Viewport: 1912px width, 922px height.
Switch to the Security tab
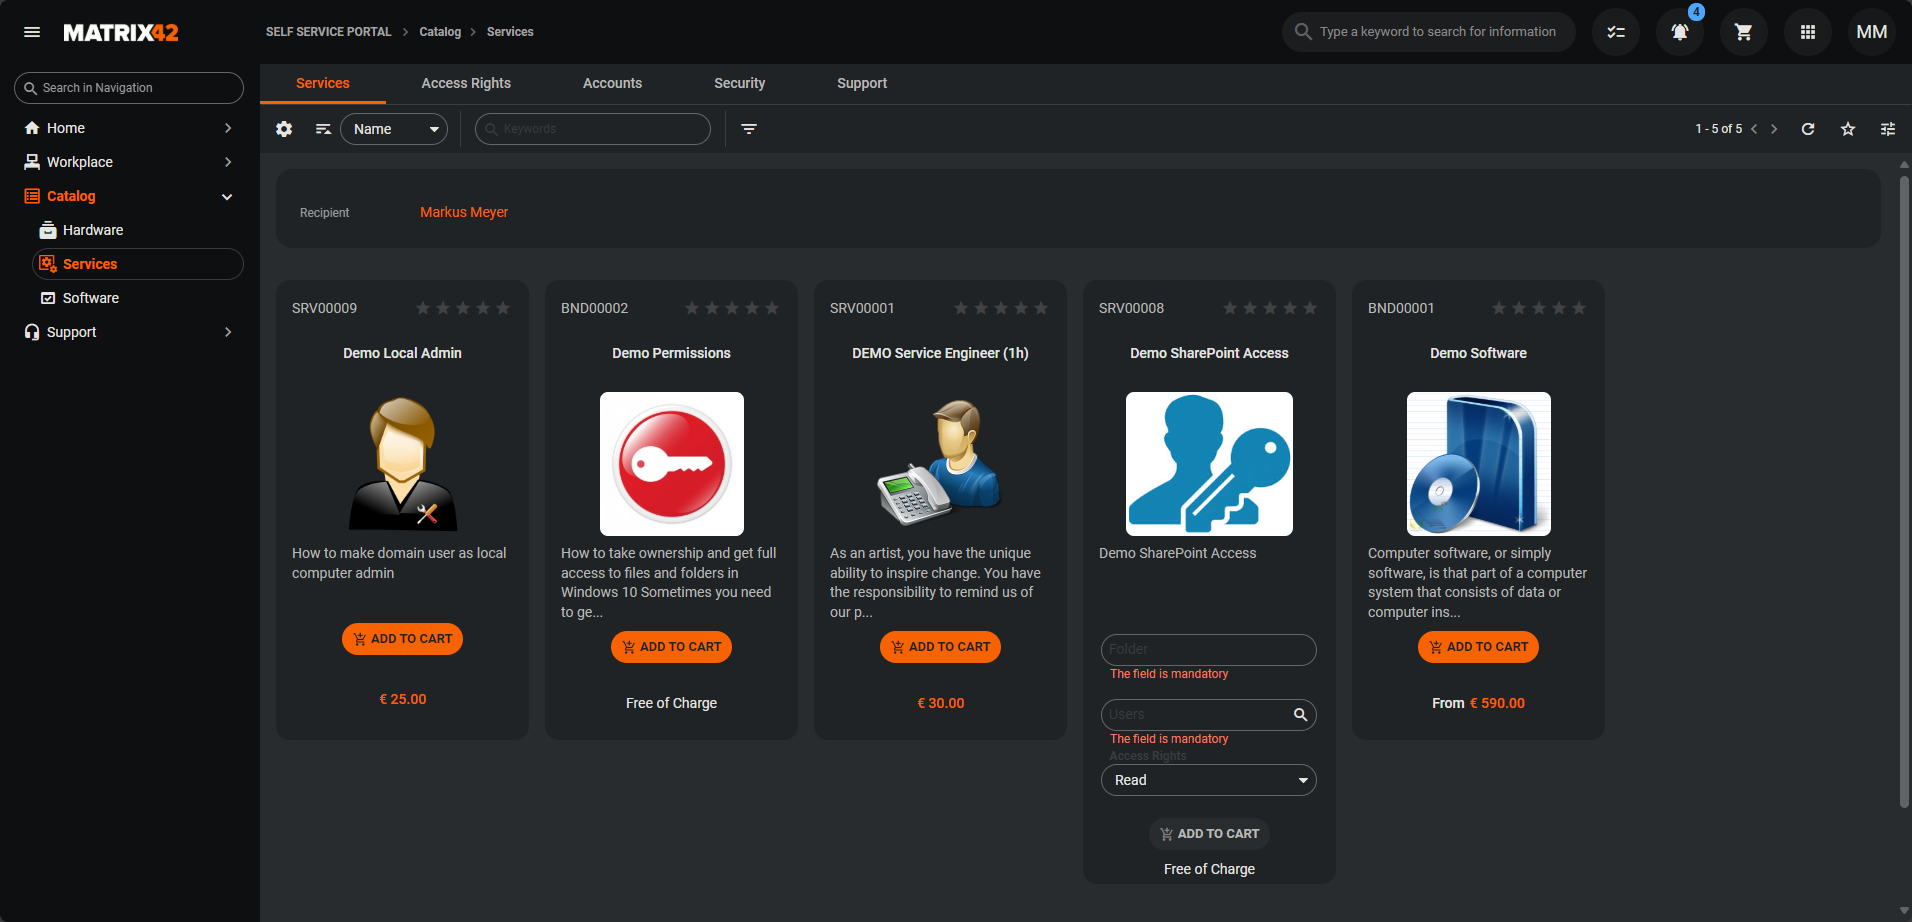739,83
